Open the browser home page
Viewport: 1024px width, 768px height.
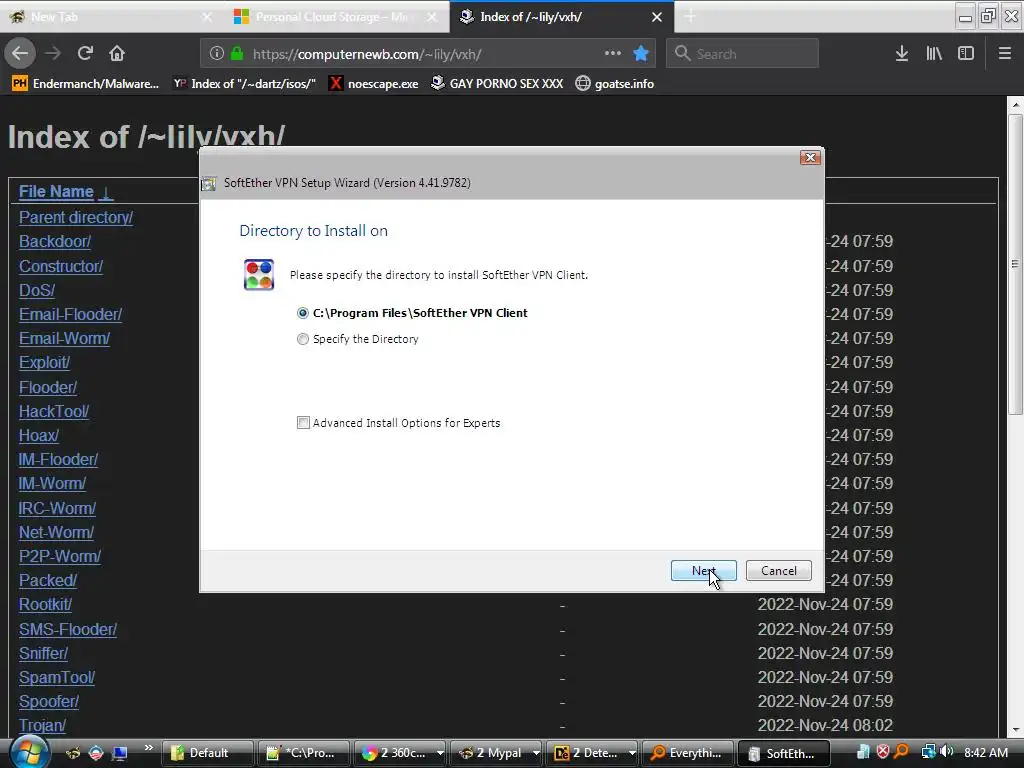click(117, 54)
